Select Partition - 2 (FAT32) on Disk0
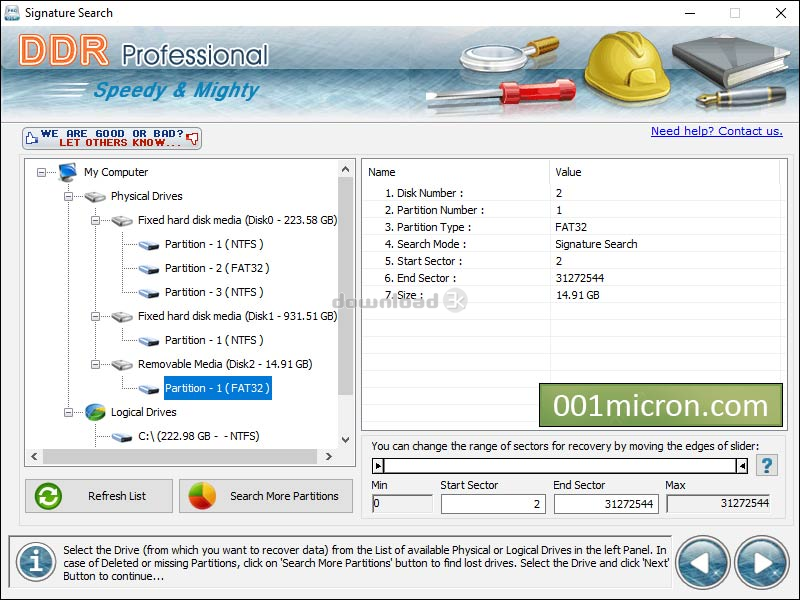This screenshot has height=600, width=800. pos(217,268)
